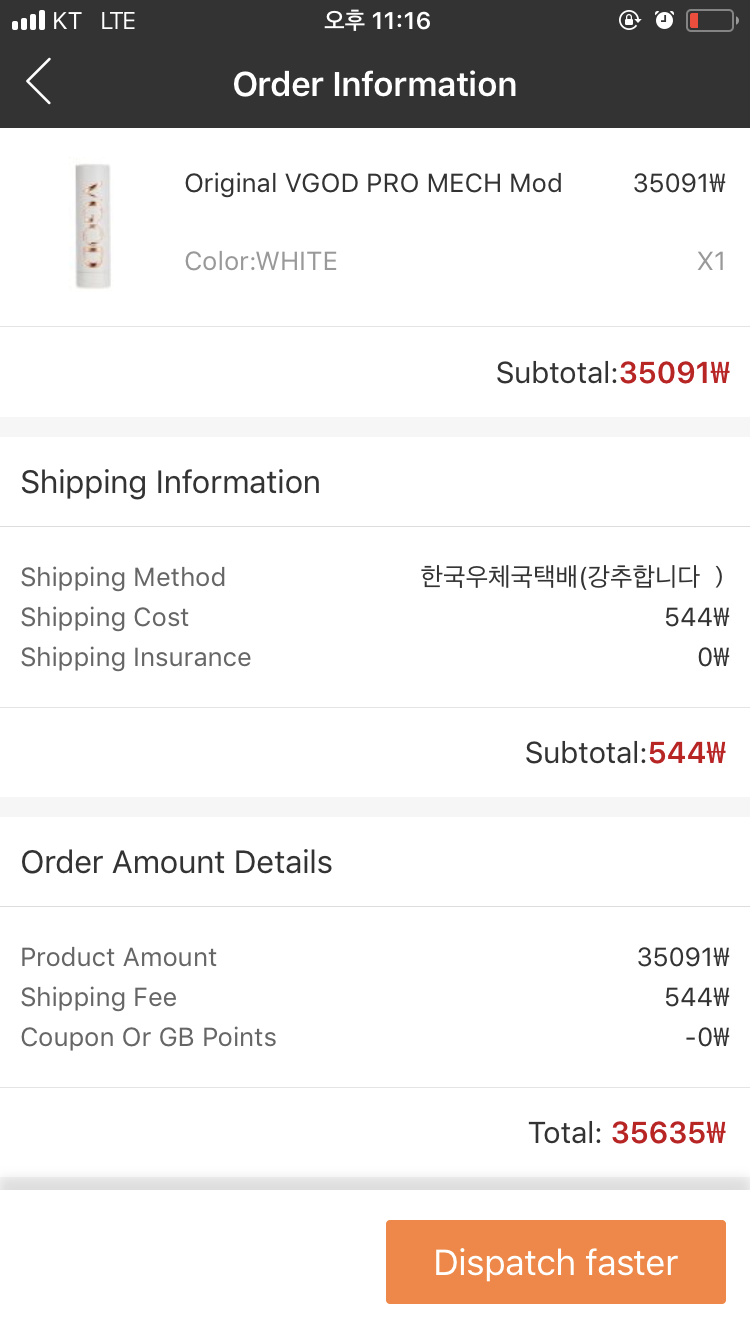Tap the product Subtotal 35091₩ amount
The height and width of the screenshot is (1334, 750).
coord(674,373)
